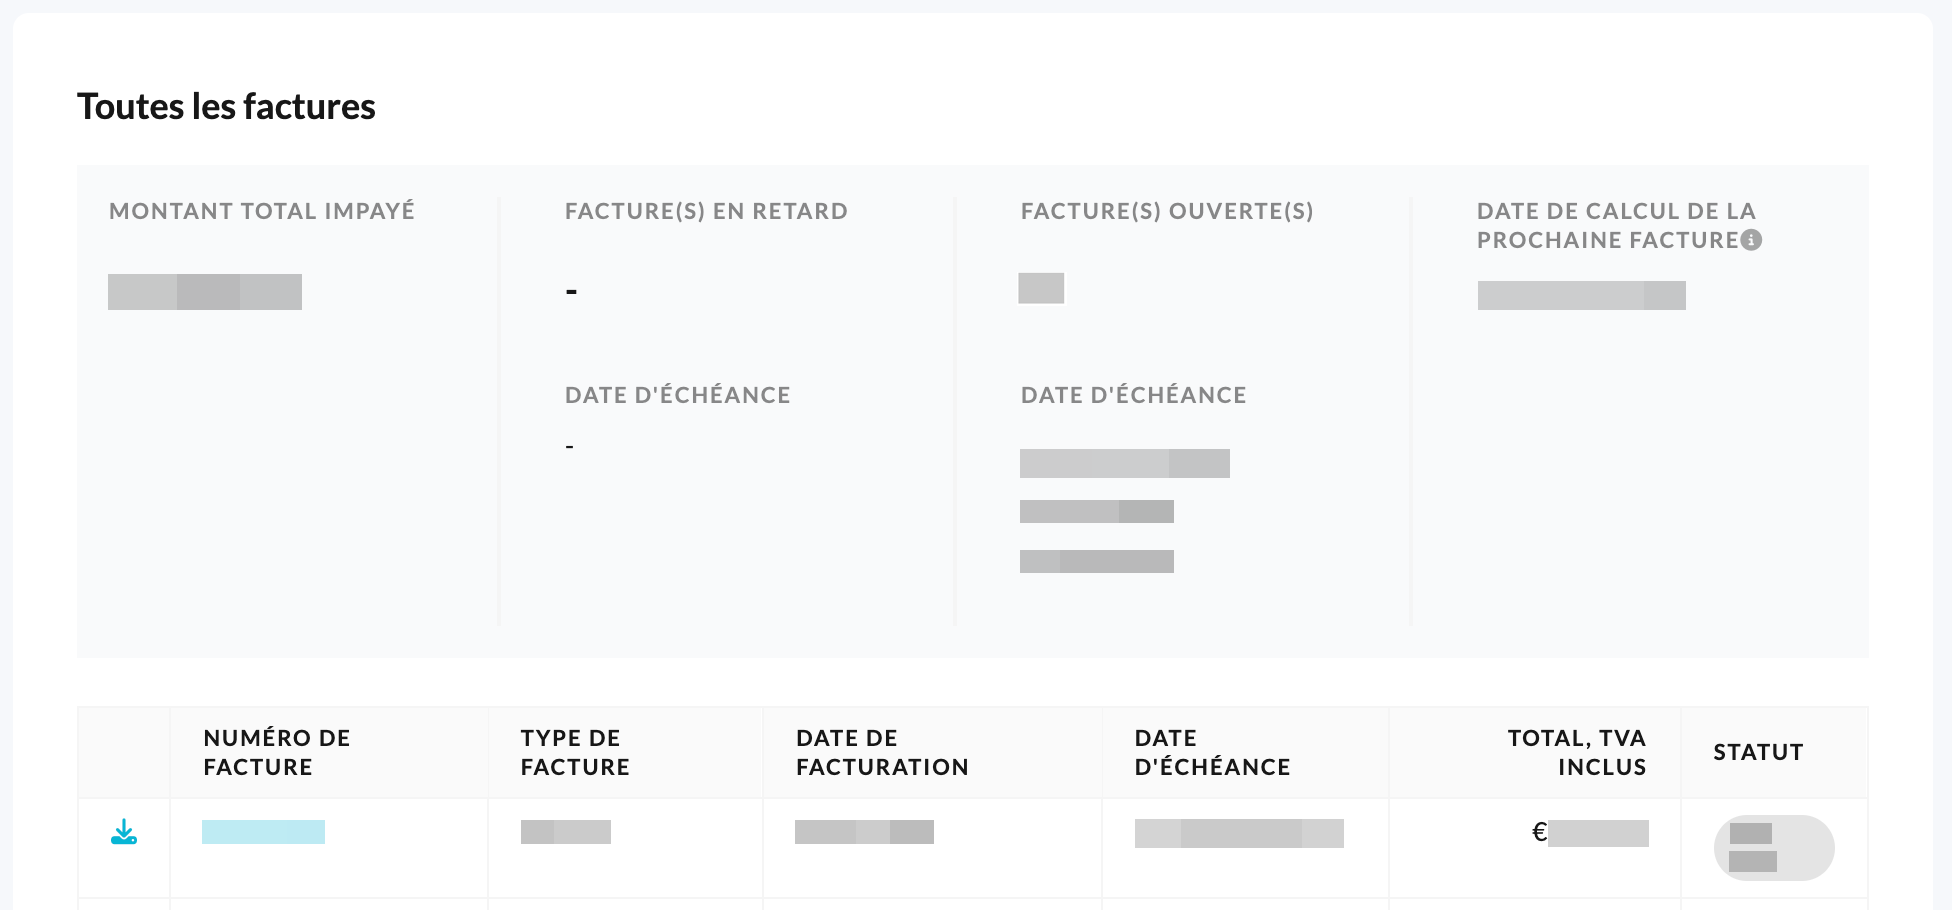This screenshot has height=910, width=1952.
Task: Sort by Total, TVA inclus column
Action: tap(1577, 752)
